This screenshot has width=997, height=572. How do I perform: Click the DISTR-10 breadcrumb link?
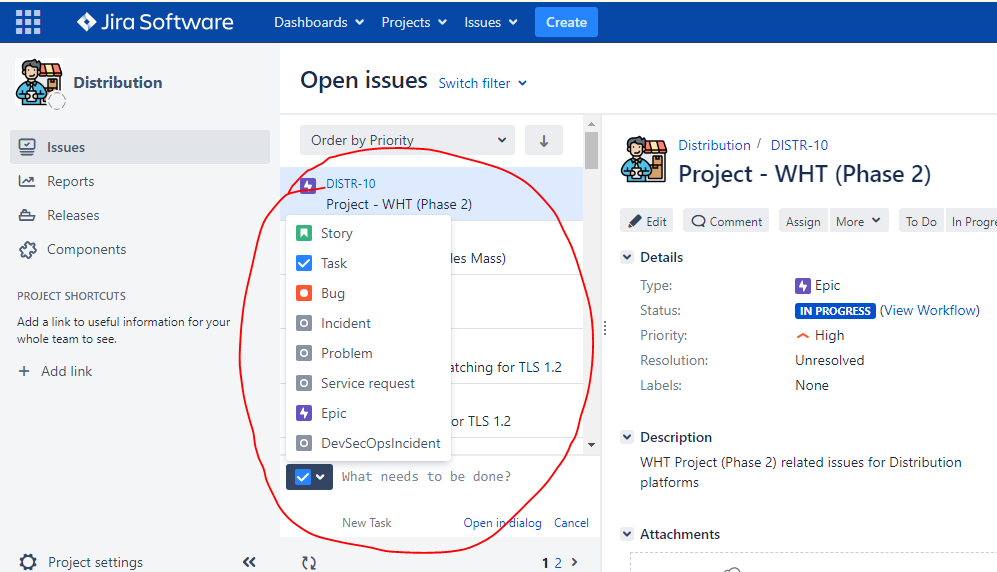pyautogui.click(x=799, y=145)
